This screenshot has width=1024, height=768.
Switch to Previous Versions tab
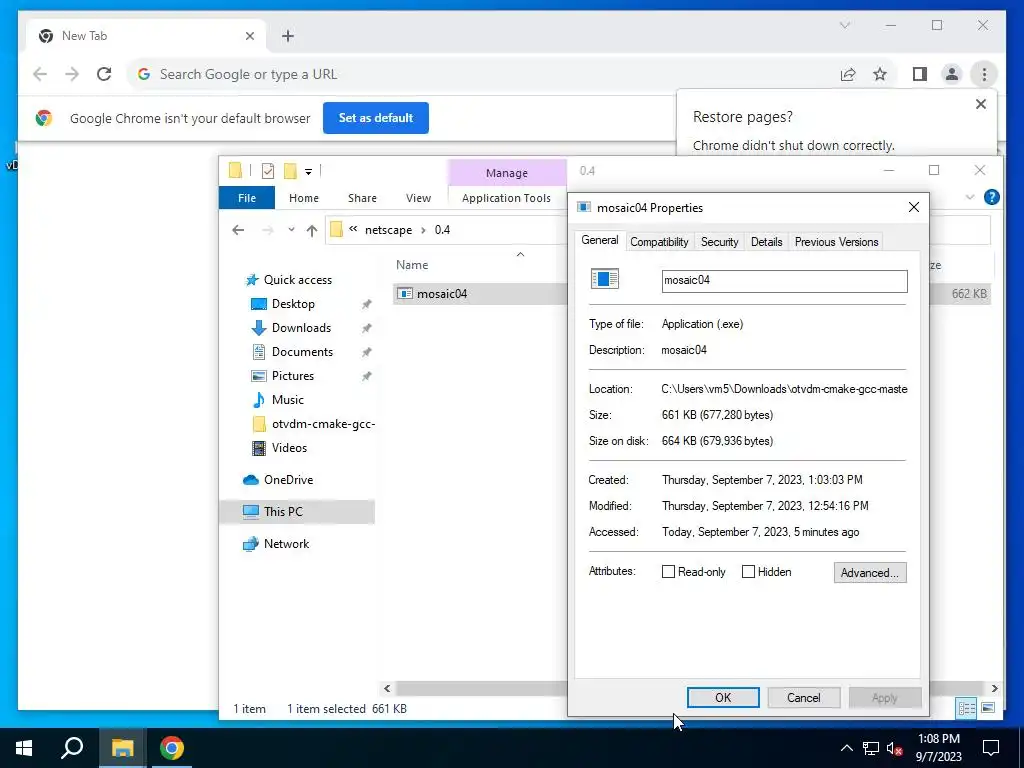(836, 242)
